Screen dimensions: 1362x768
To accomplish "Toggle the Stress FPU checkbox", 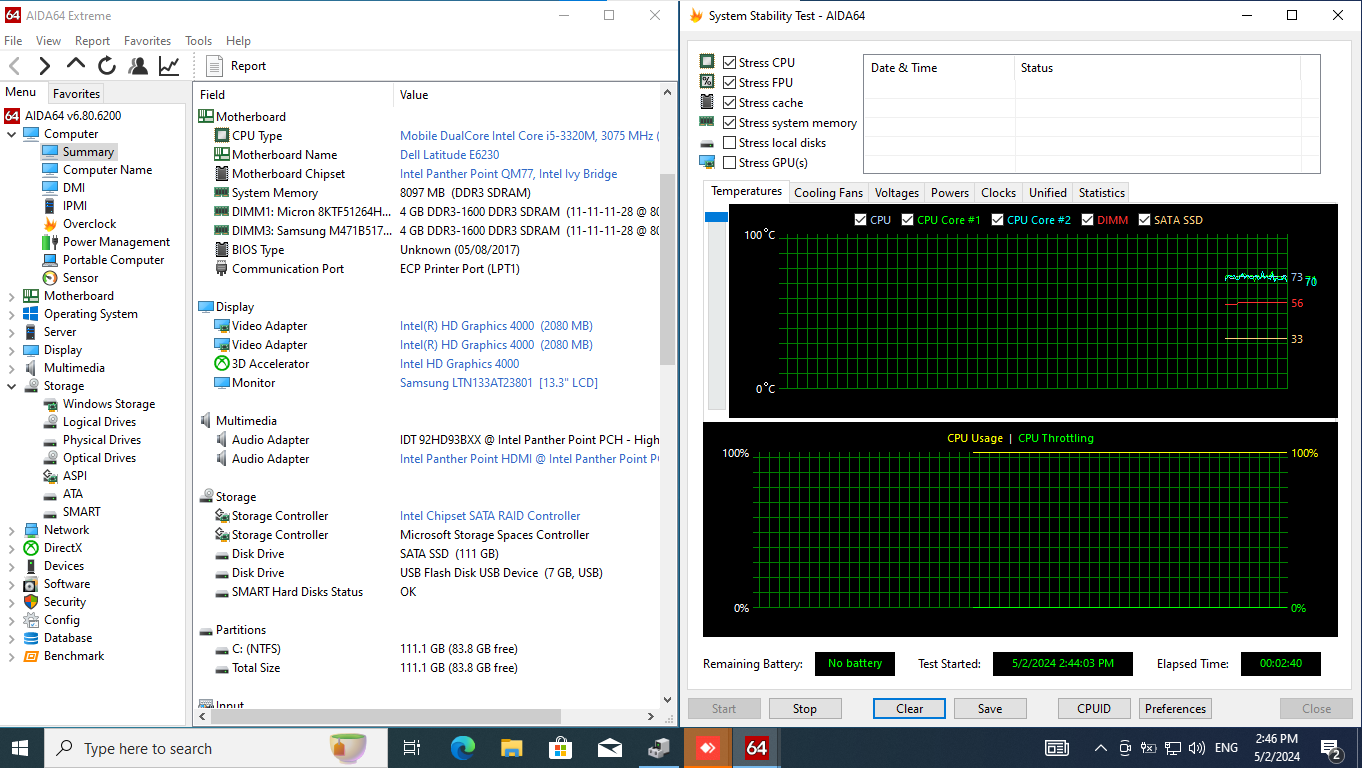I will pos(730,83).
